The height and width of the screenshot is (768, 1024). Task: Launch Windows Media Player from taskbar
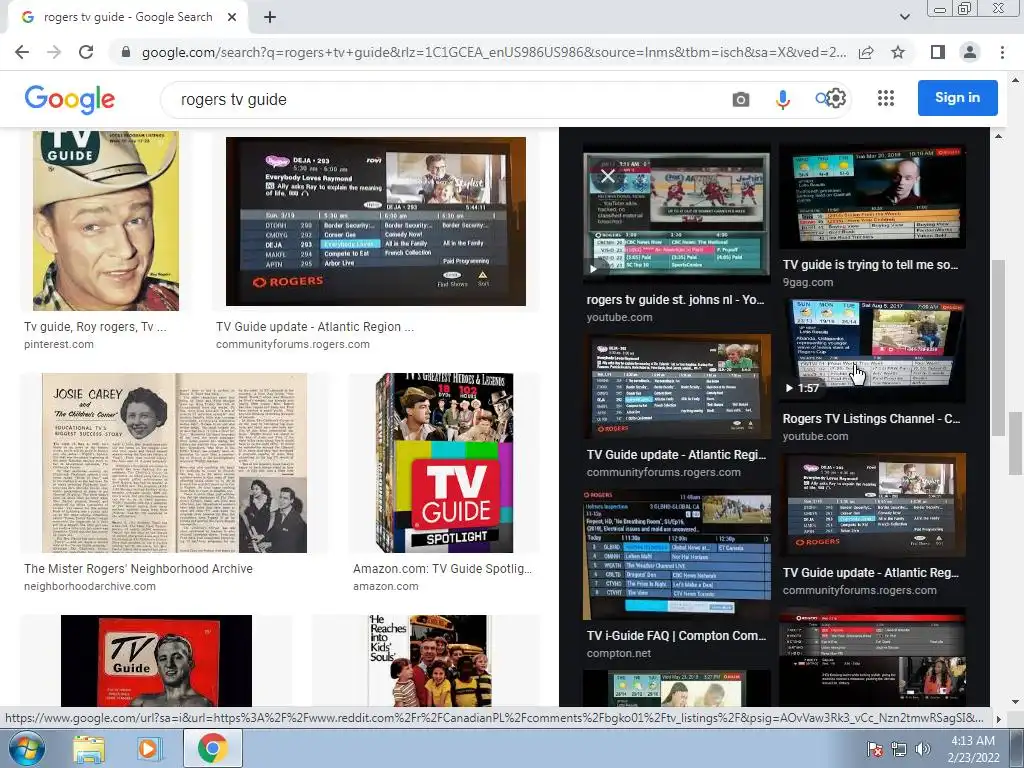point(148,749)
